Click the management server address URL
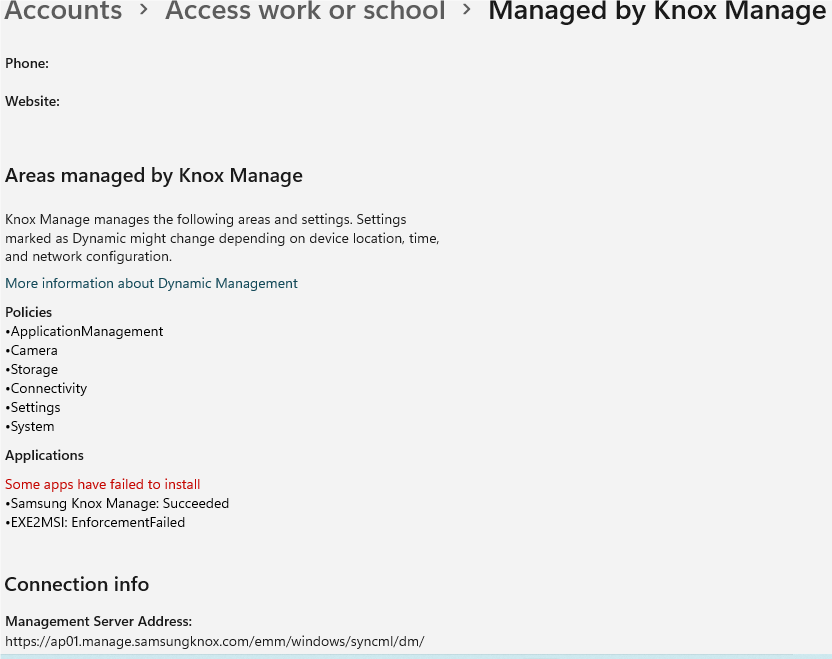 click(214, 641)
